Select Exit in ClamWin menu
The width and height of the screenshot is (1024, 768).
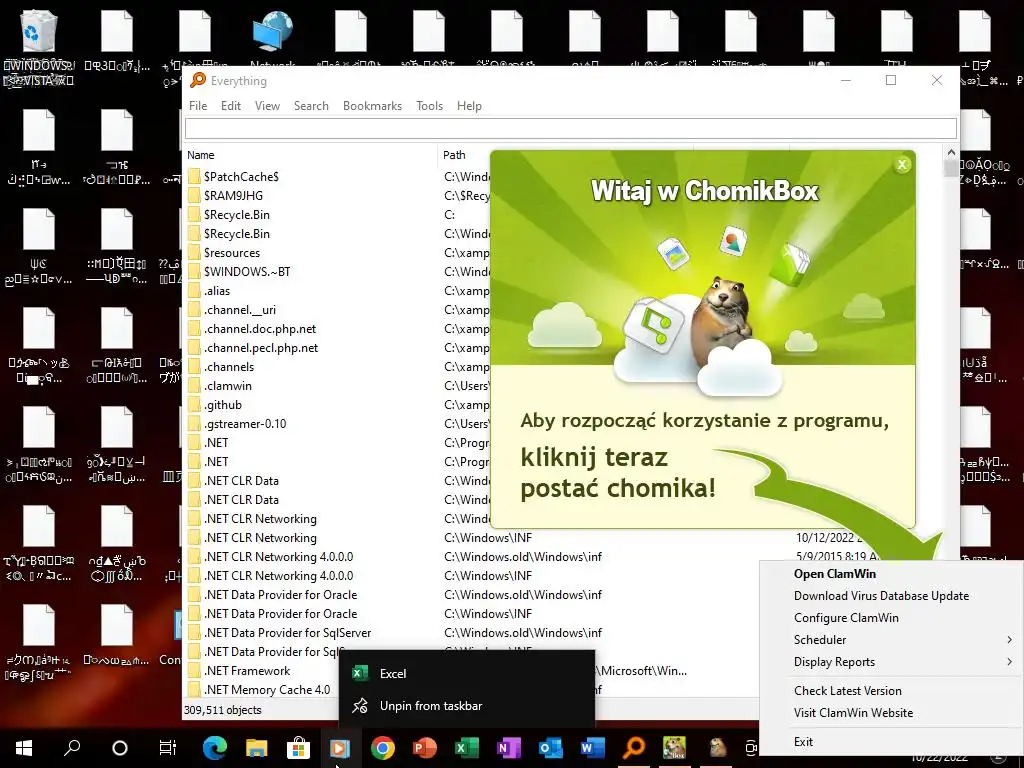pos(803,741)
